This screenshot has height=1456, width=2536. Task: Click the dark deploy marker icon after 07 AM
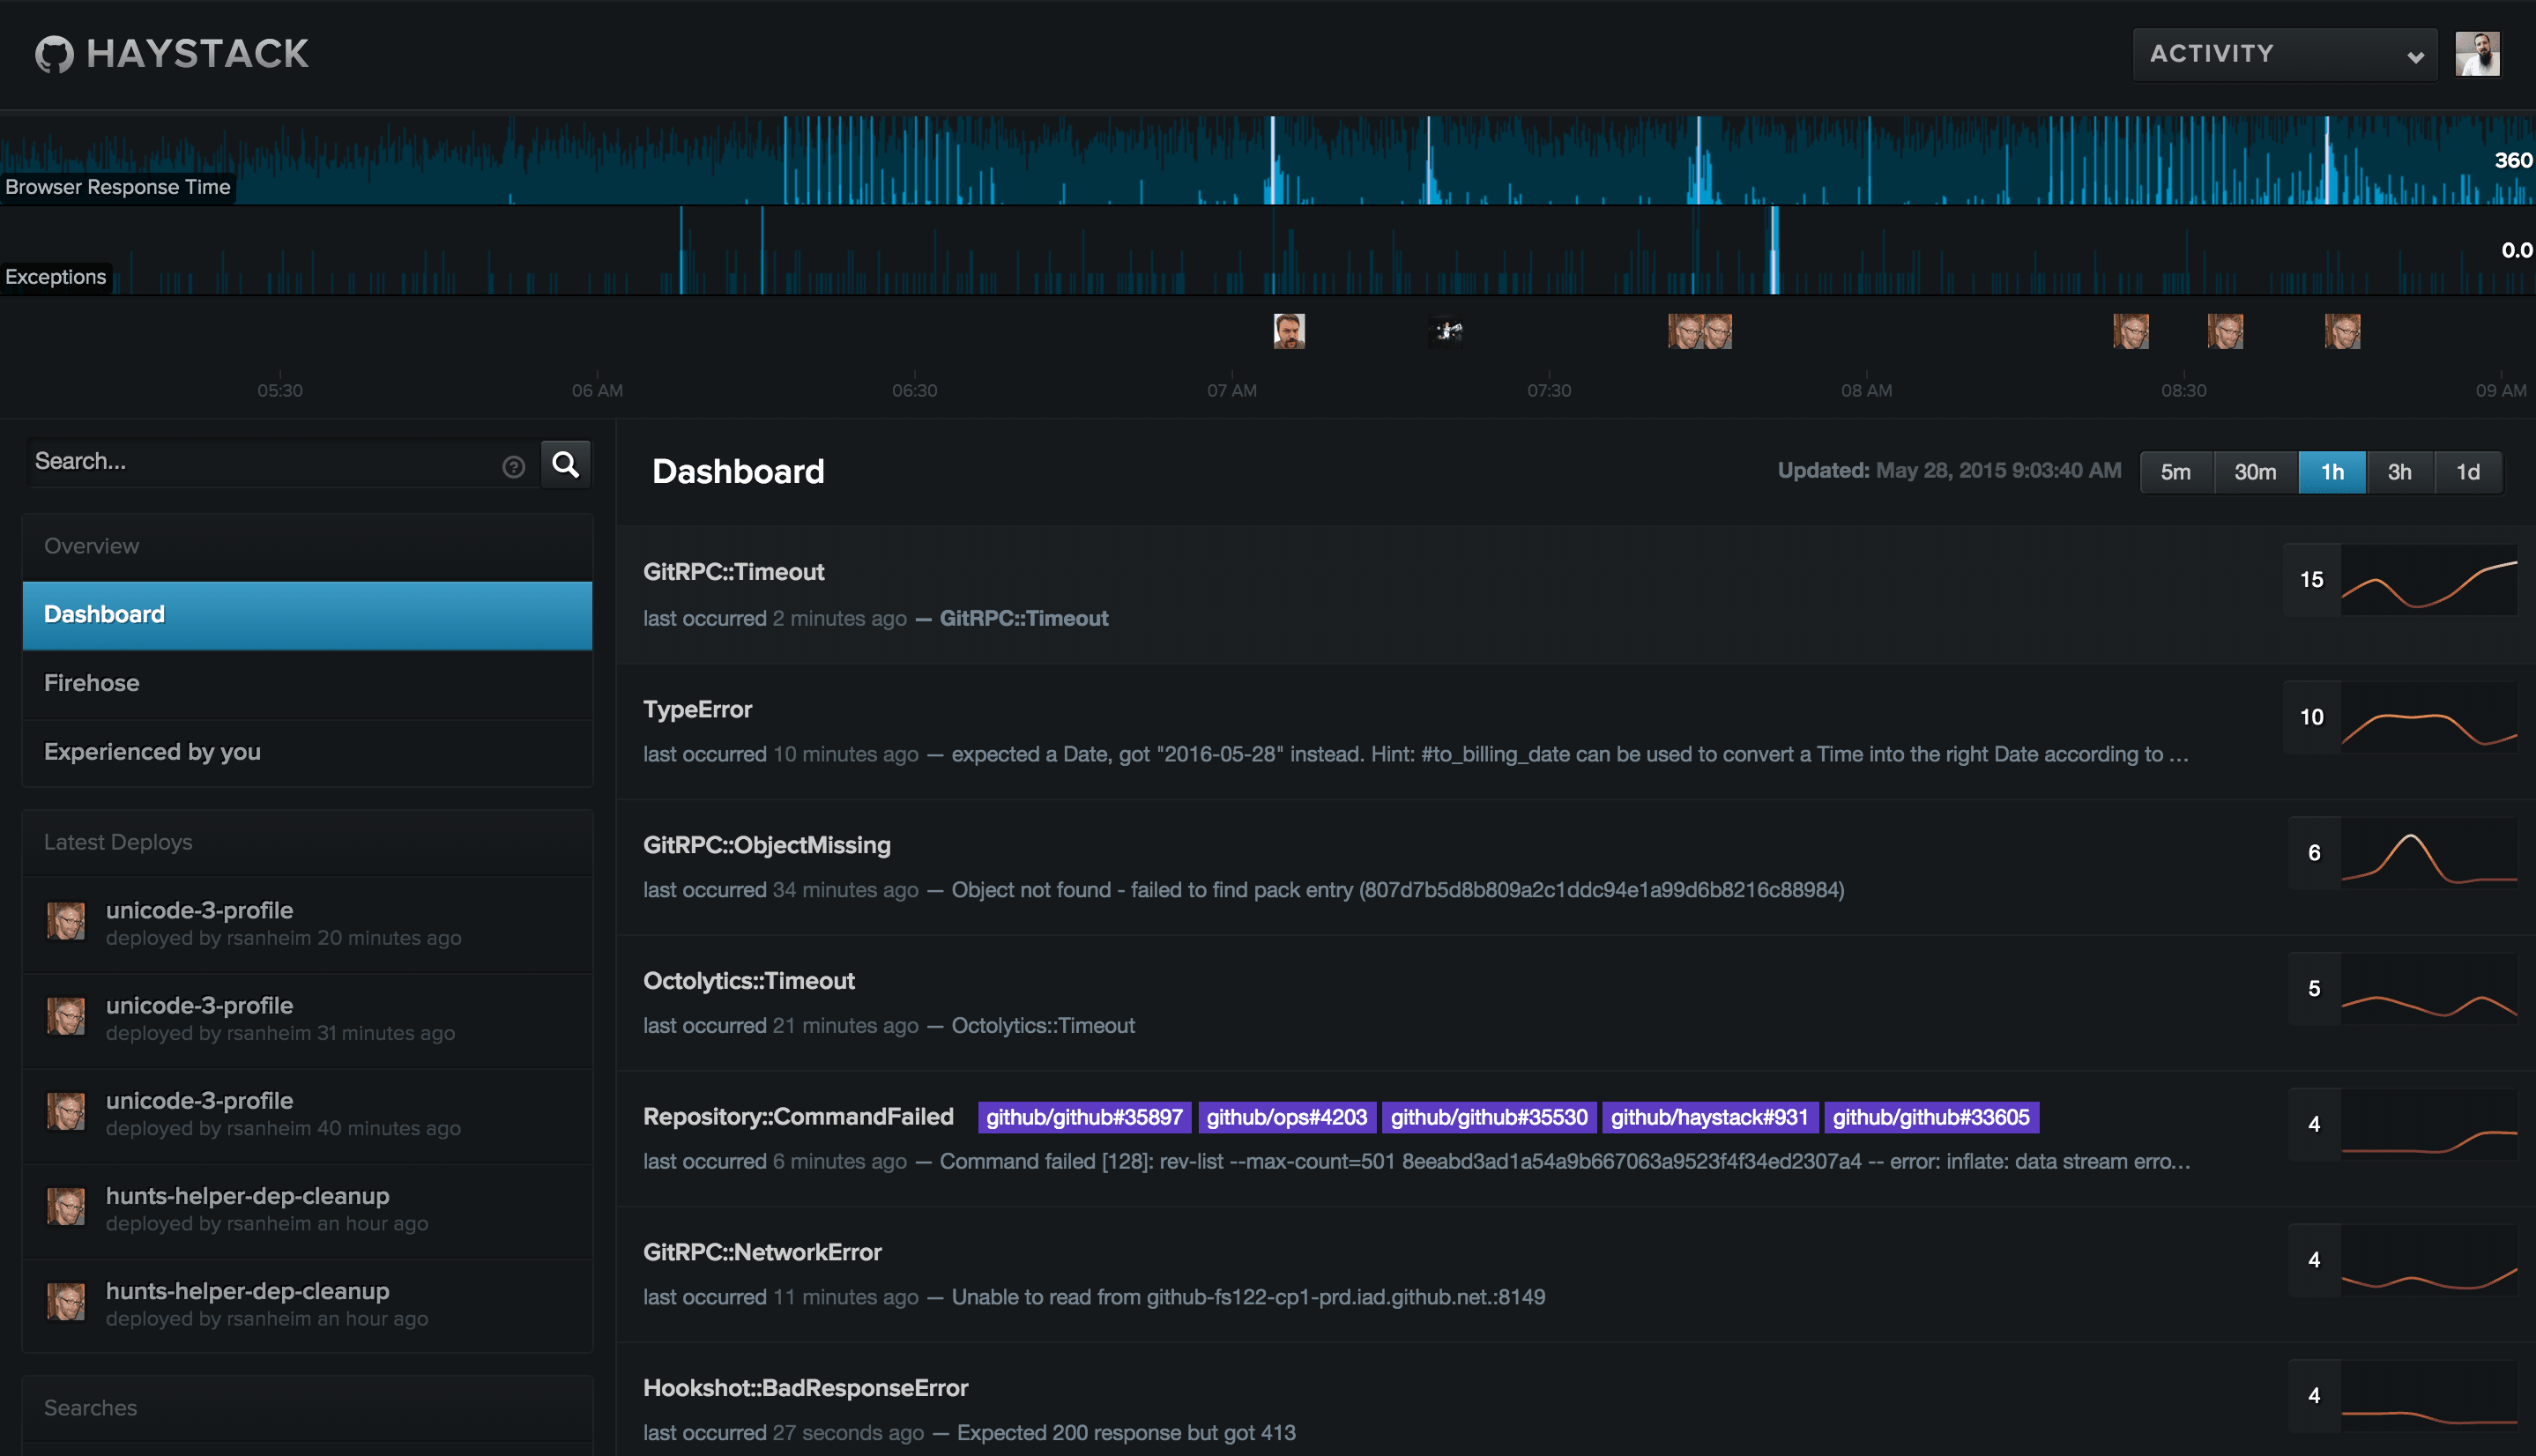tap(1447, 330)
